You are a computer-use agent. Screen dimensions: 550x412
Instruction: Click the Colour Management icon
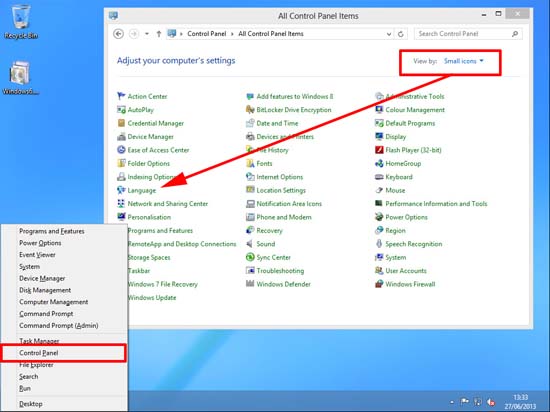(379, 110)
